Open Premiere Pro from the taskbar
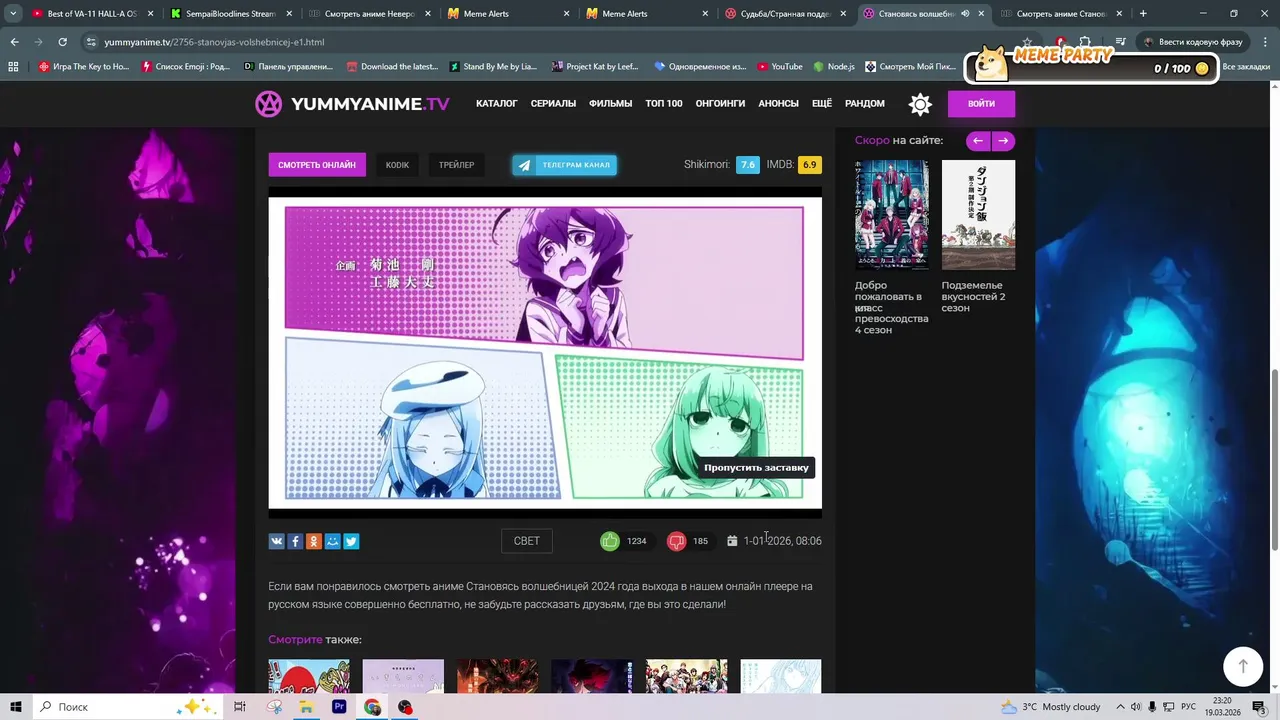This screenshot has height=720, width=1280. 339,707
